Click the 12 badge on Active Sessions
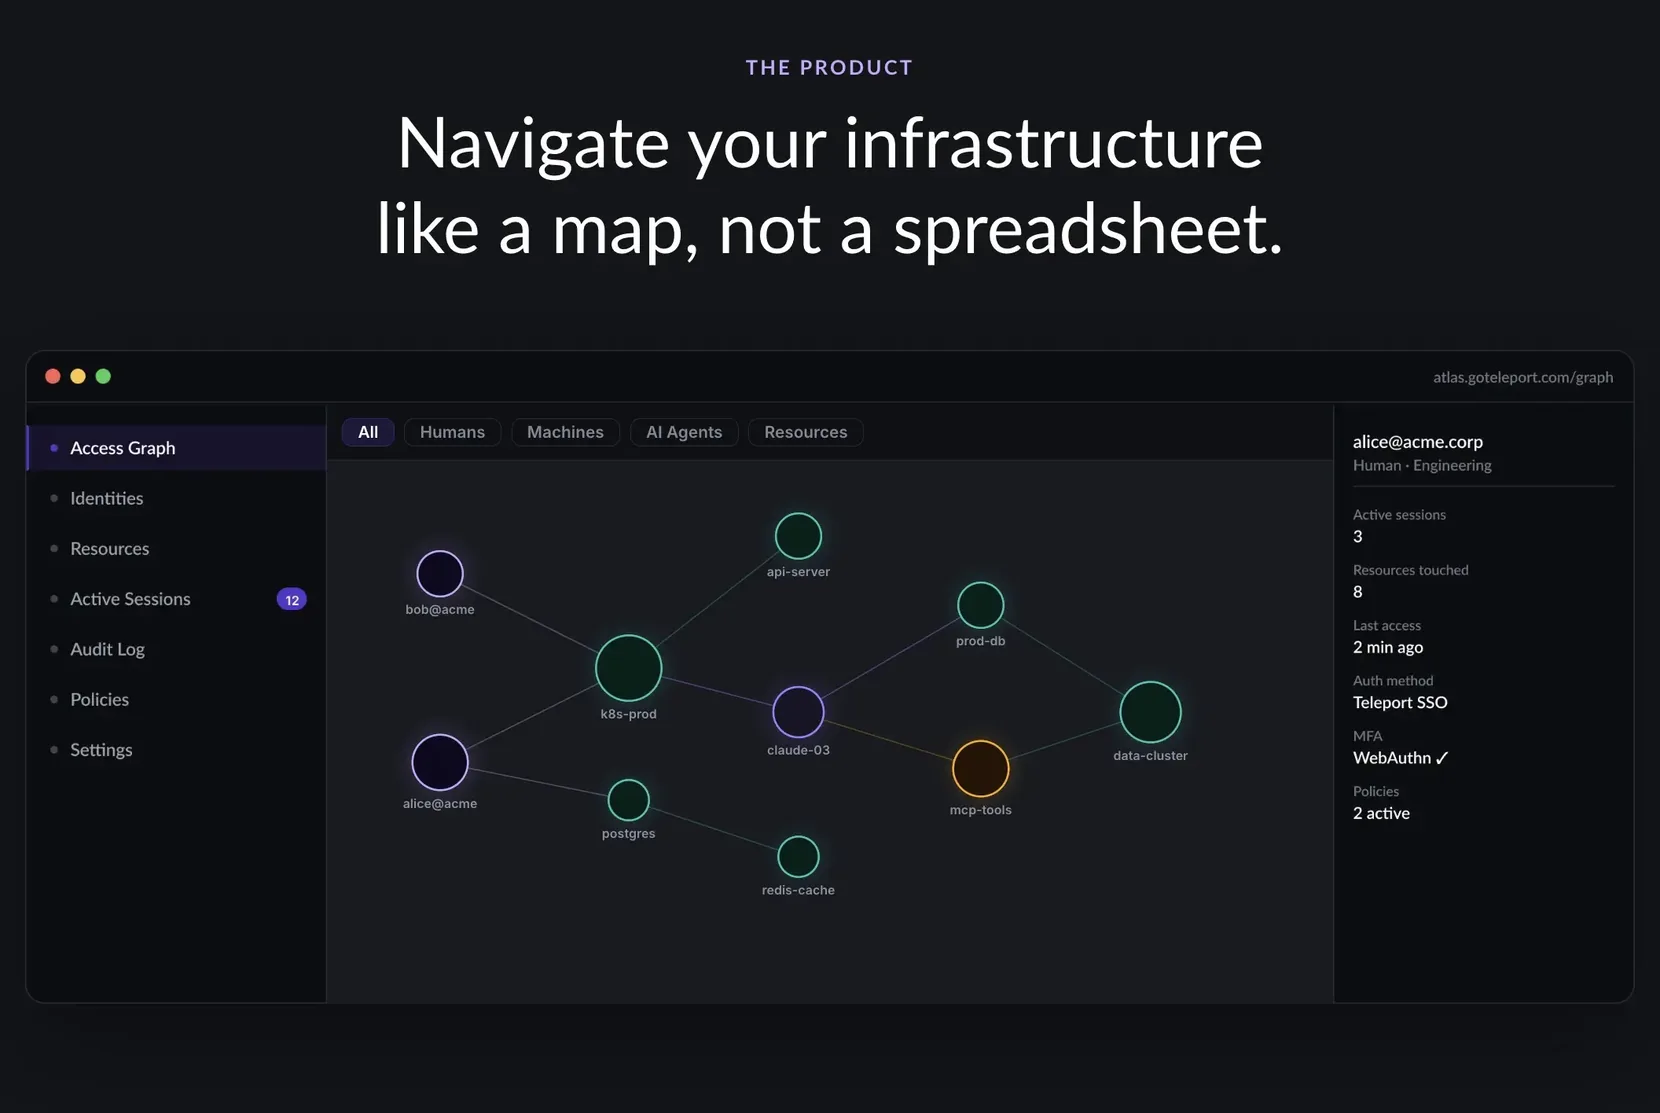The image size is (1660, 1113). click(291, 600)
